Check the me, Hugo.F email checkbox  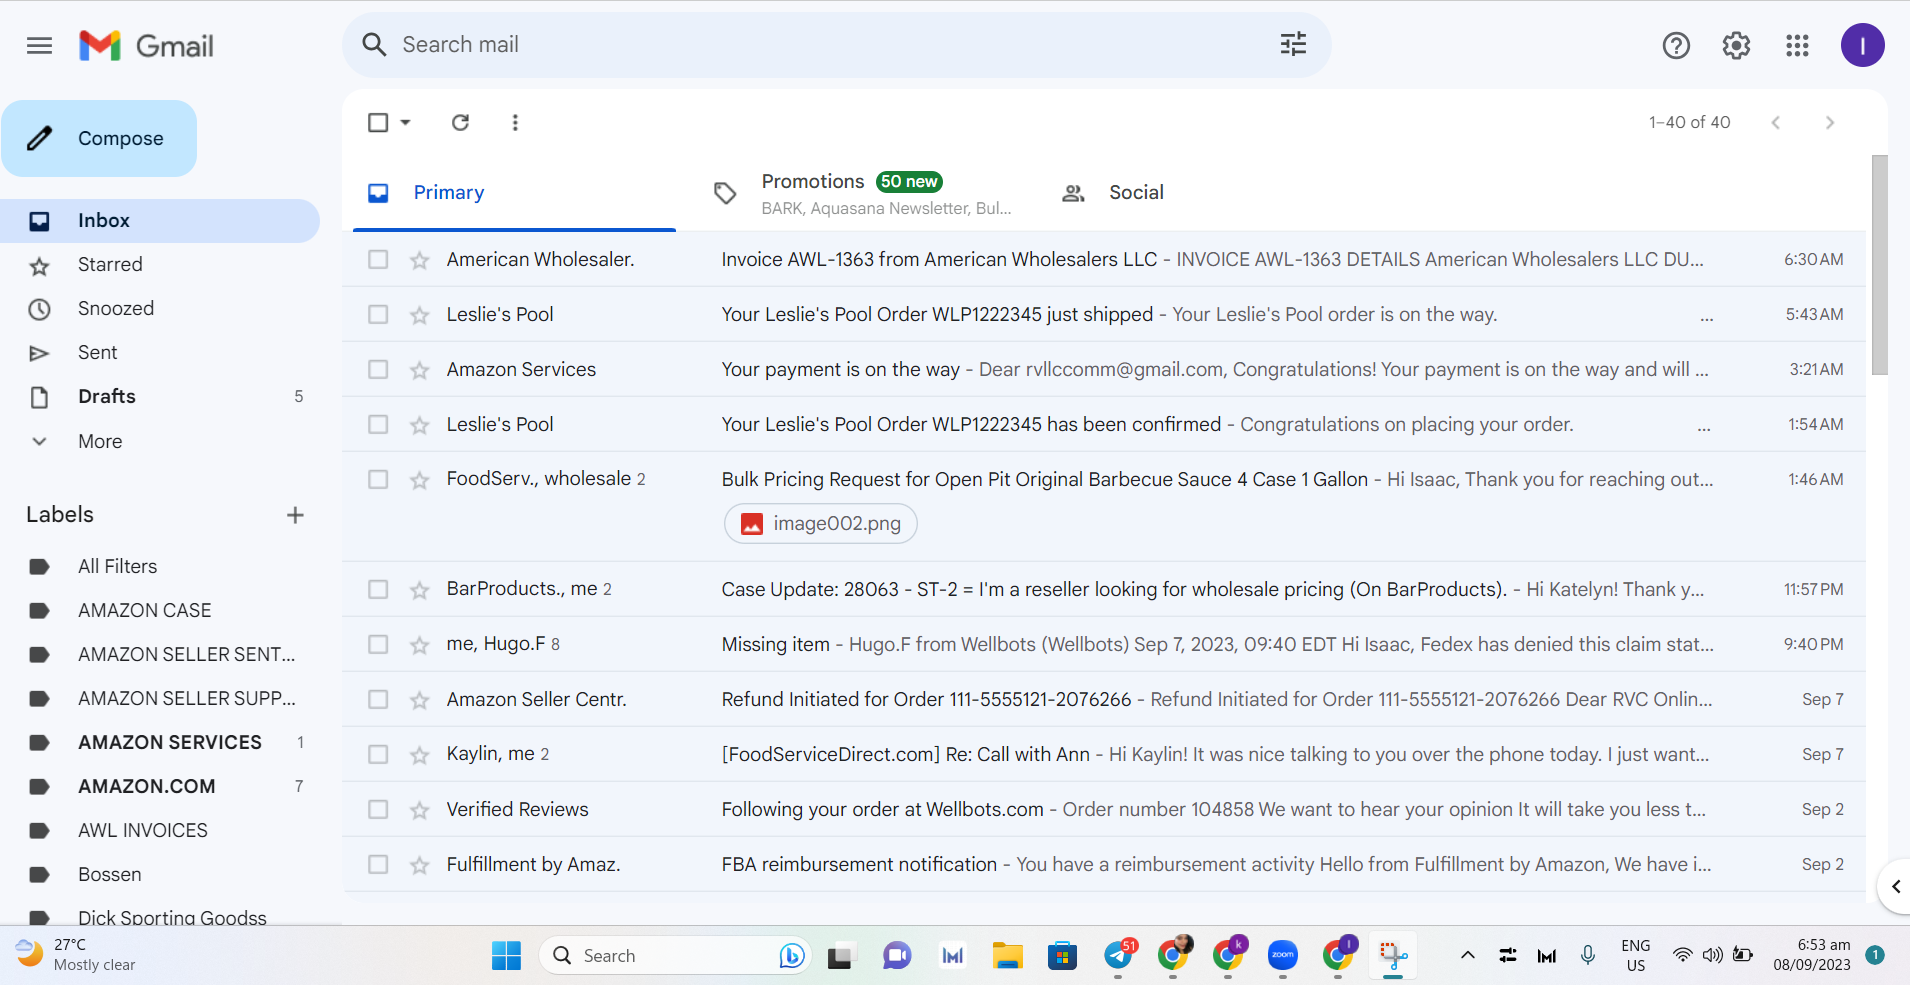(378, 645)
